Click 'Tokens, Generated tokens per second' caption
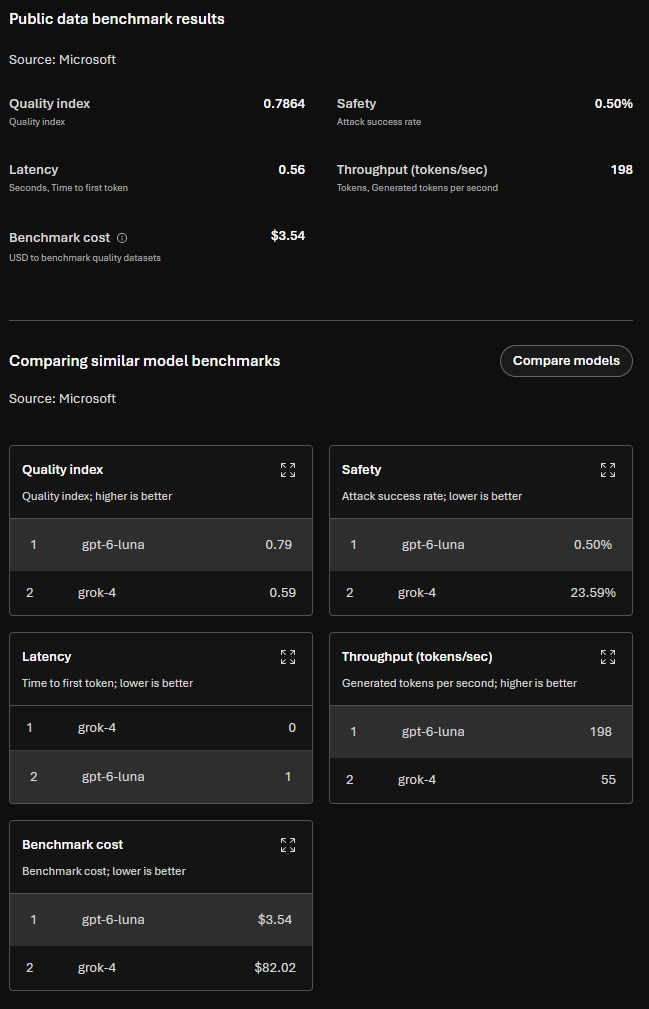This screenshot has height=1009, width=649. click(417, 188)
